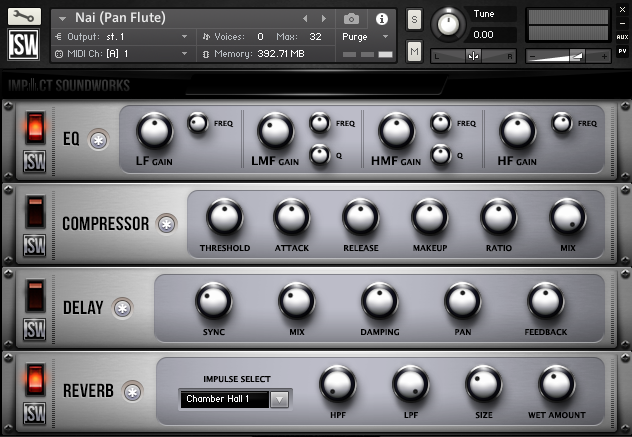Screen dimensions: 632x437
Task: Click the Compressor Mix knob
Action: coord(568,217)
